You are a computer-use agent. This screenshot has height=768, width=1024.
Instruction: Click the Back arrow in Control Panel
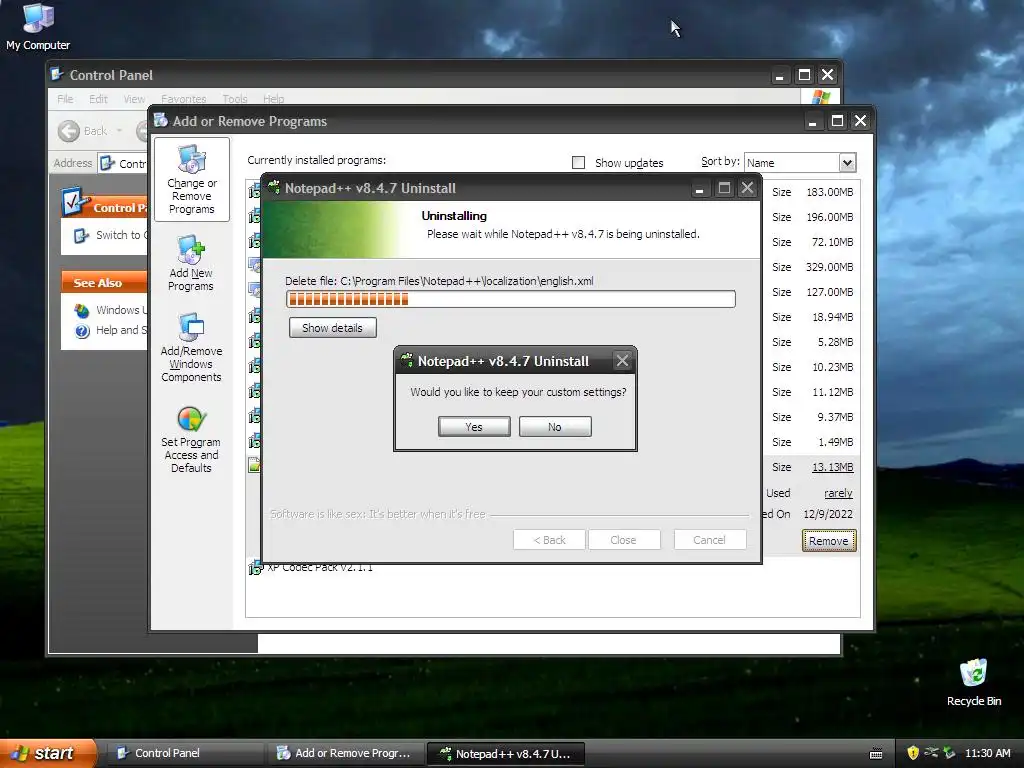tap(69, 131)
